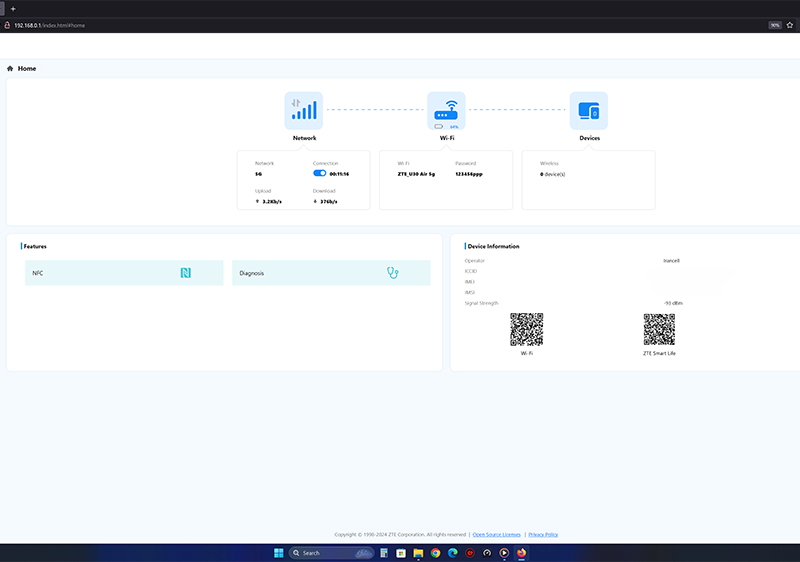
Task: Open the NFC feature tile
Action: [124, 273]
